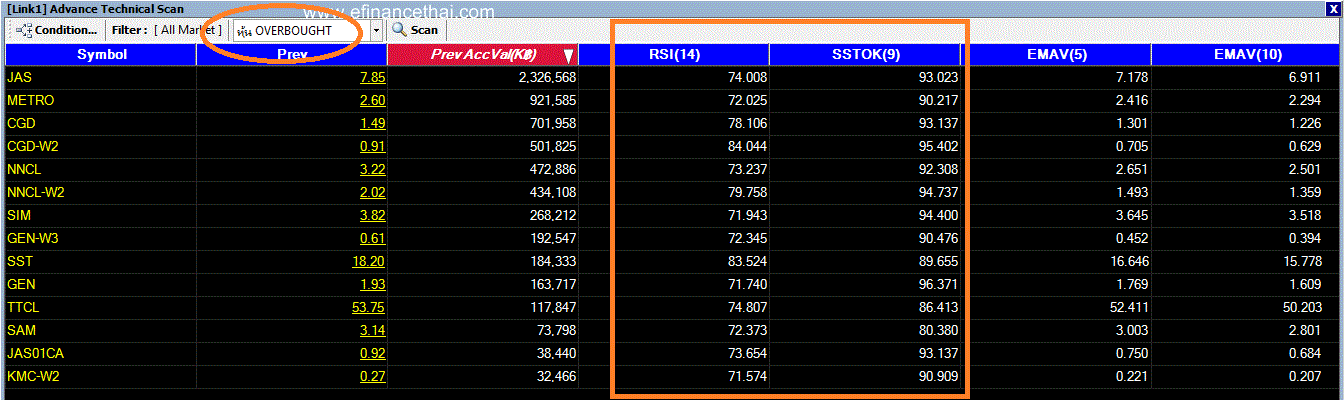This screenshot has width=1344, height=400.
Task: Select the JAS symbol row
Action: (x=672, y=77)
